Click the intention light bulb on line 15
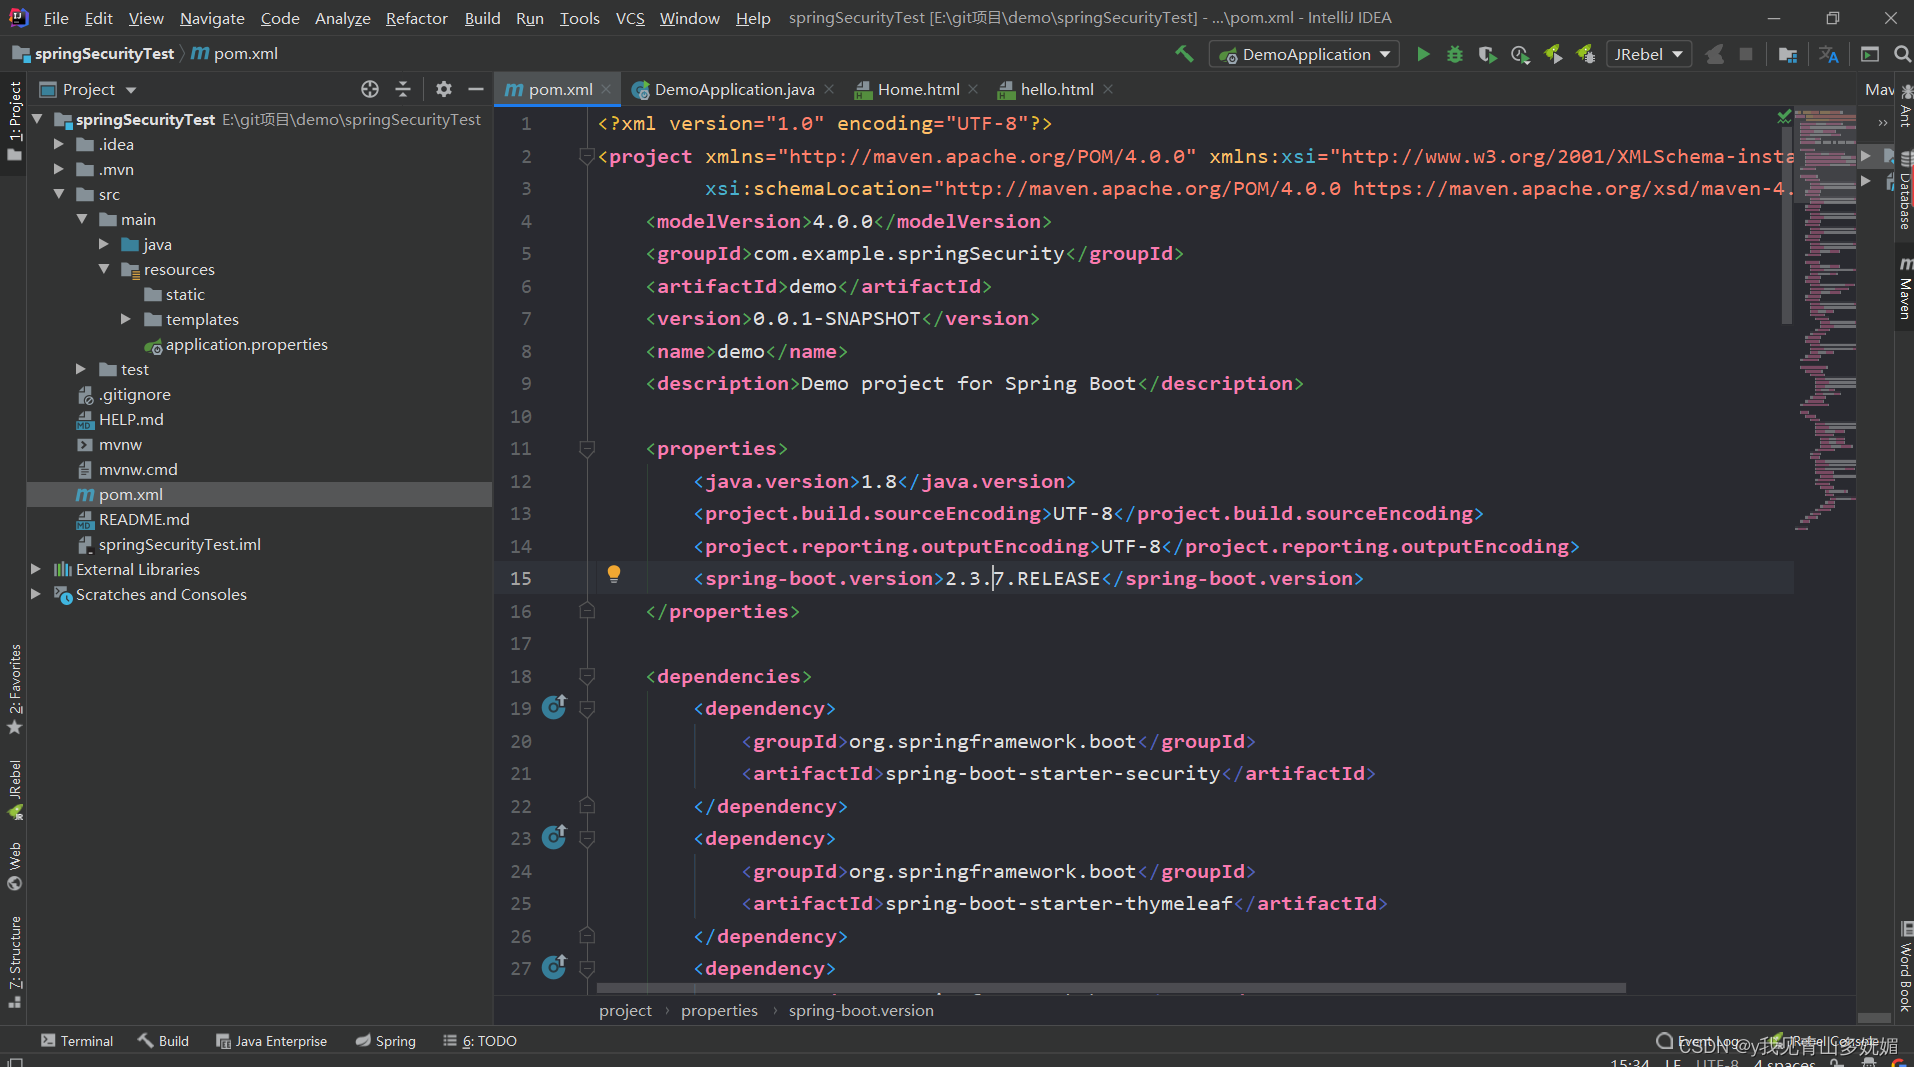 pyautogui.click(x=614, y=574)
